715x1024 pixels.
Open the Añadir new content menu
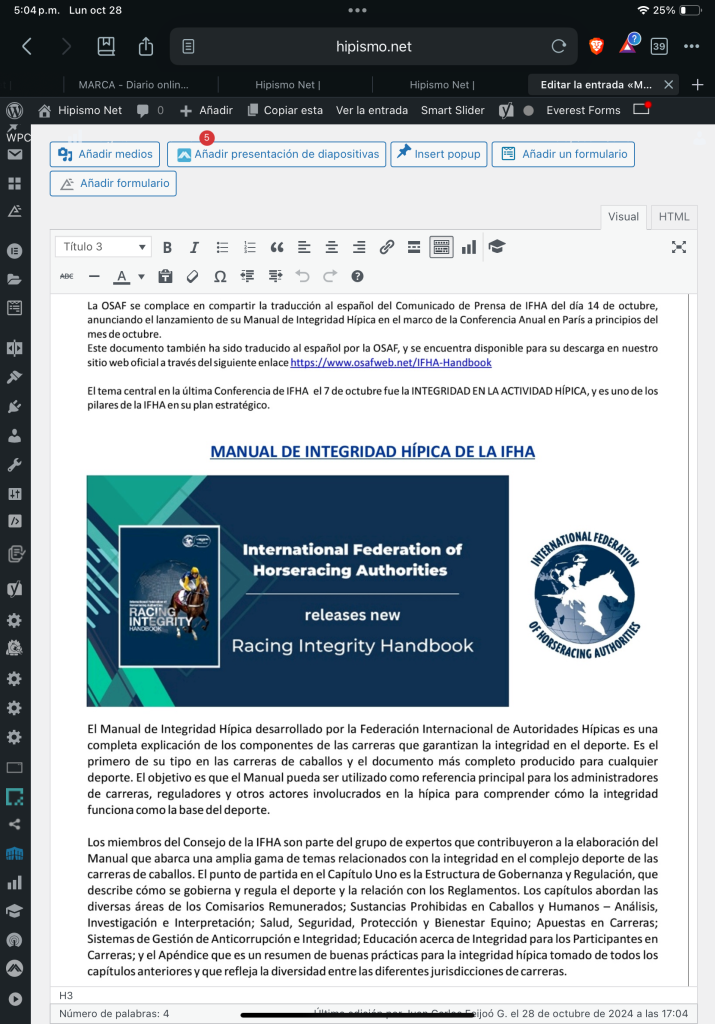click(206, 110)
